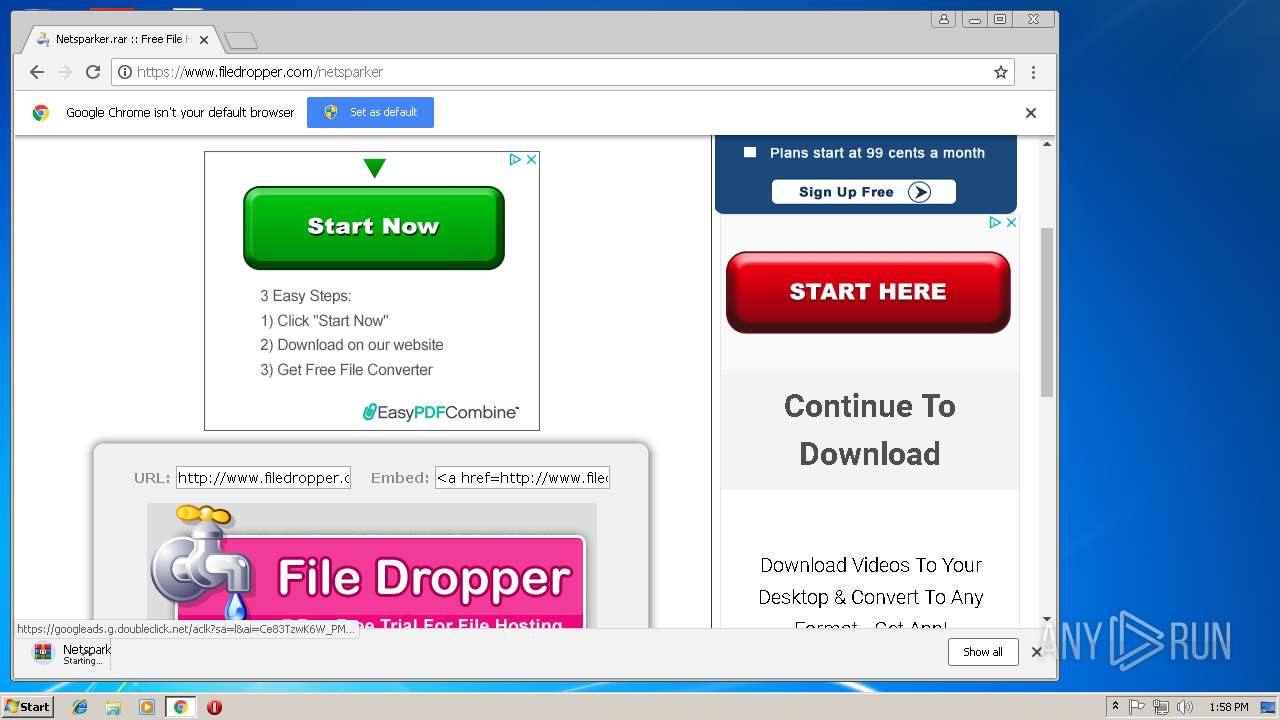
Task: Click the Action Center flag icon
Action: pos(1137,707)
